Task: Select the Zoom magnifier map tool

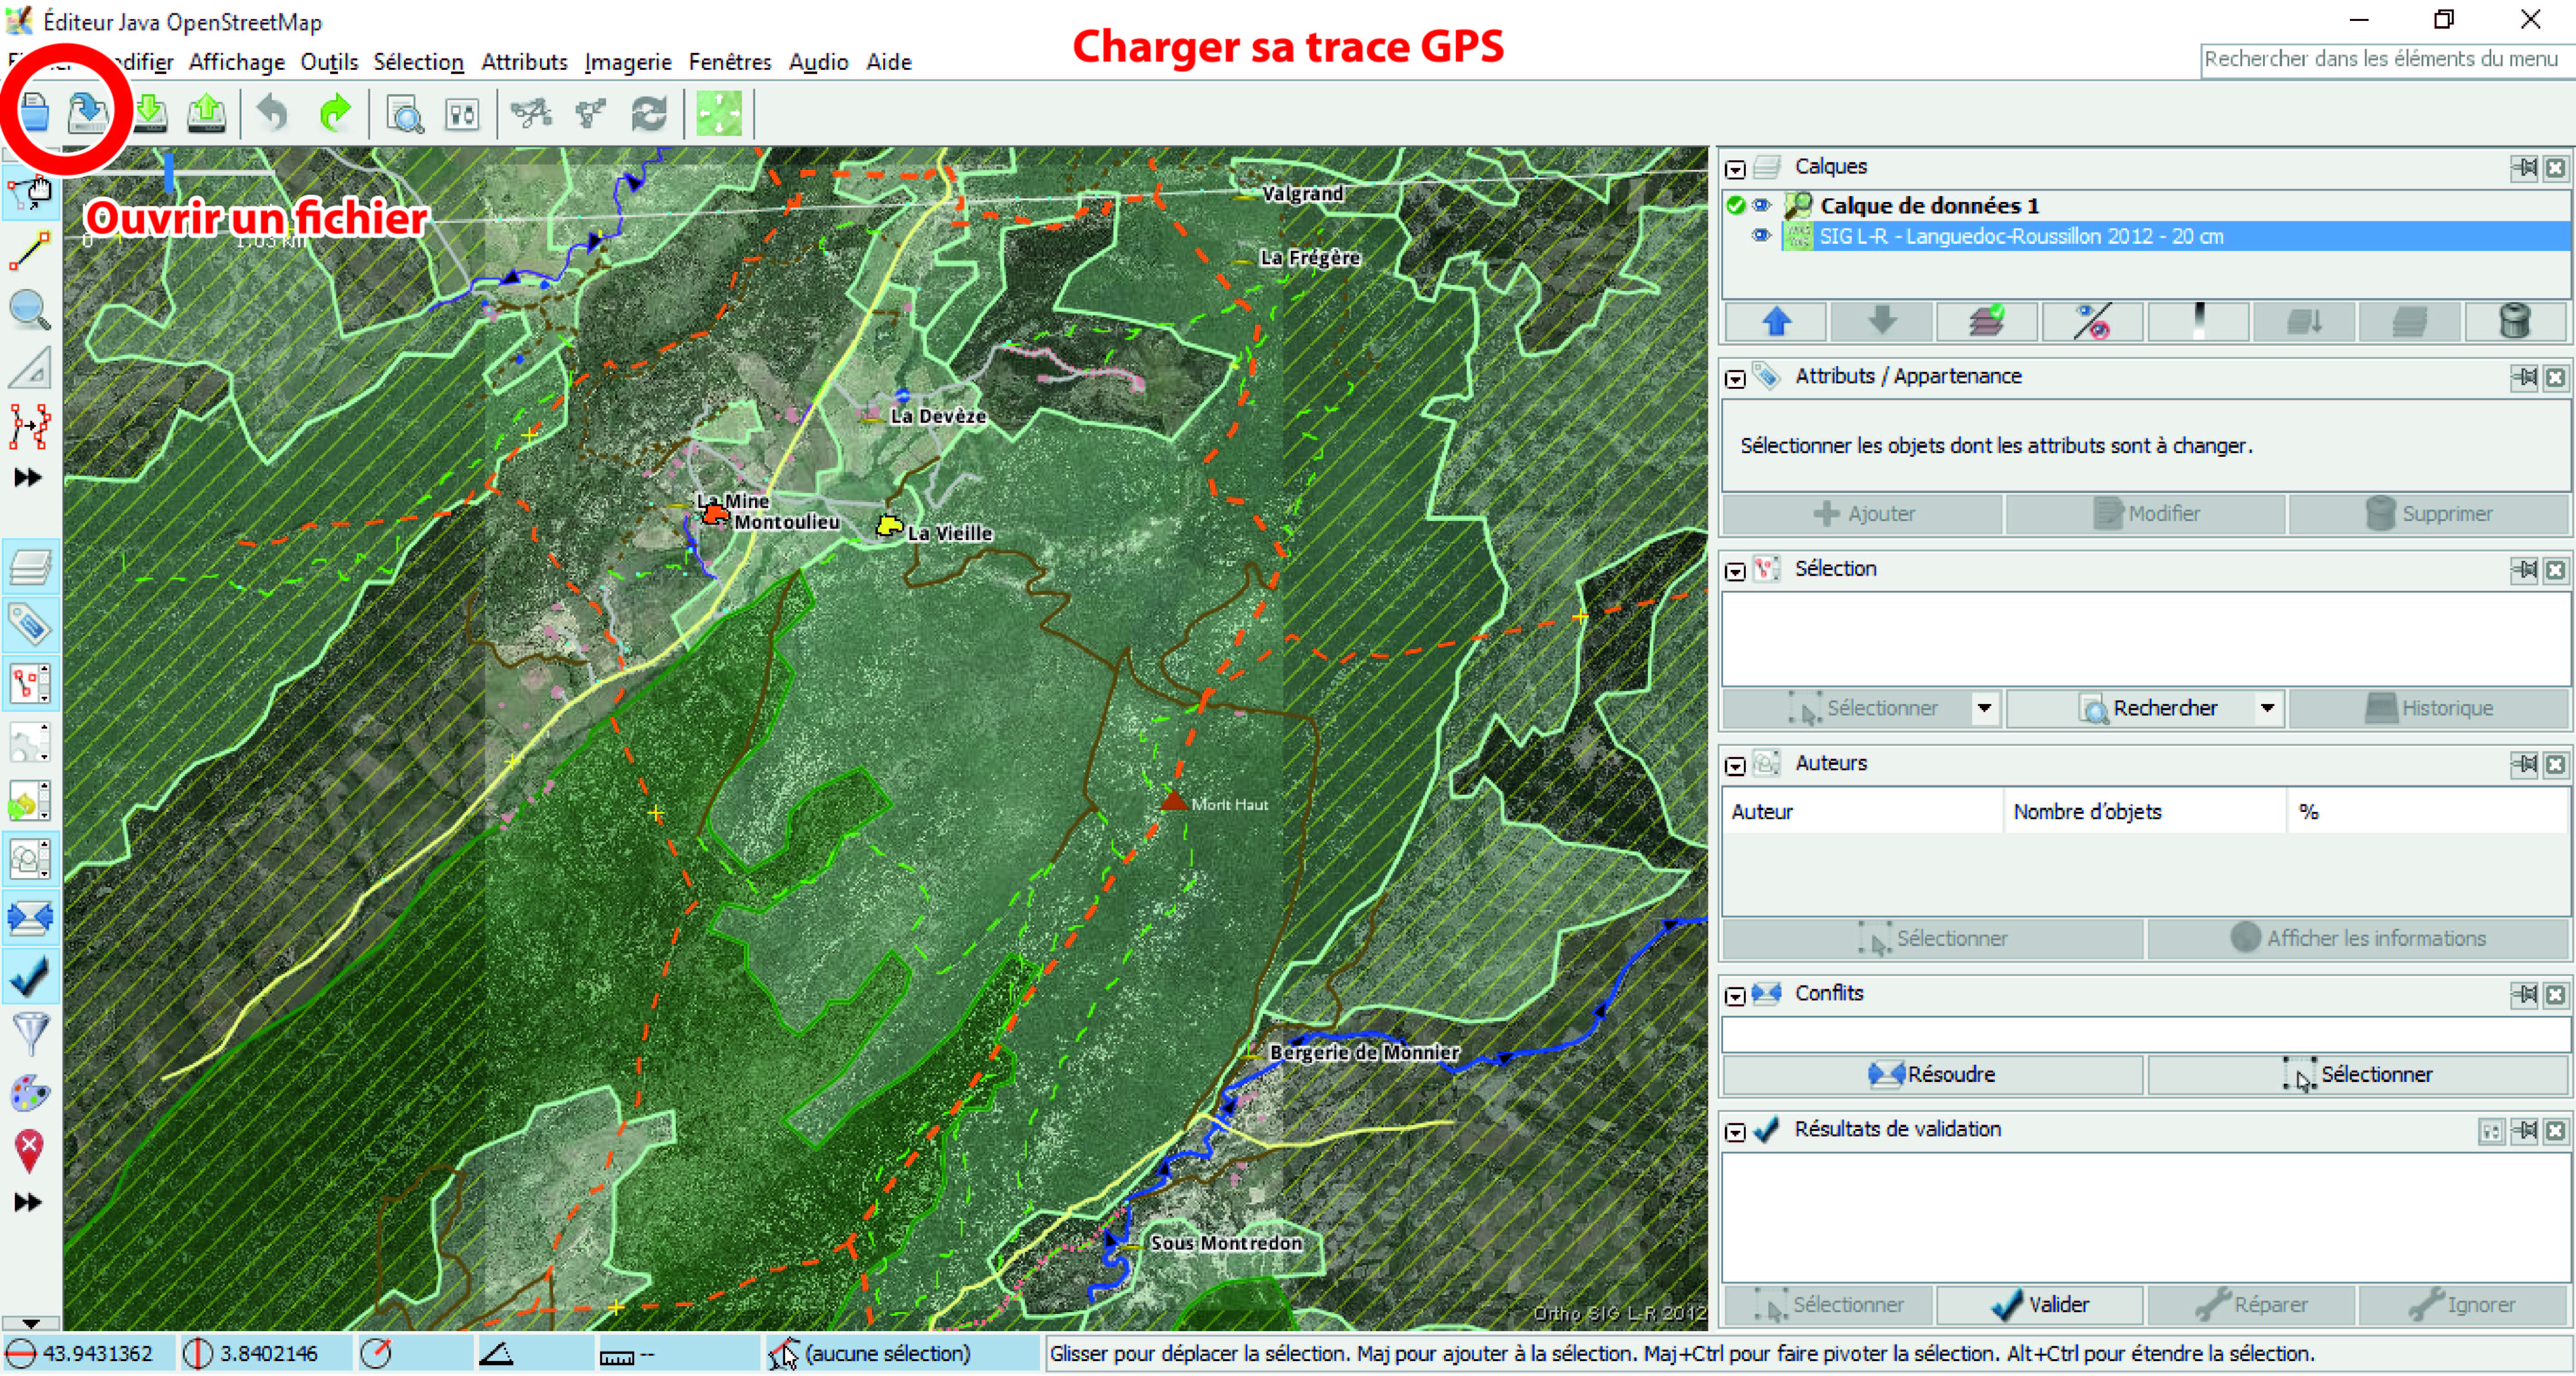Action: tap(30, 310)
